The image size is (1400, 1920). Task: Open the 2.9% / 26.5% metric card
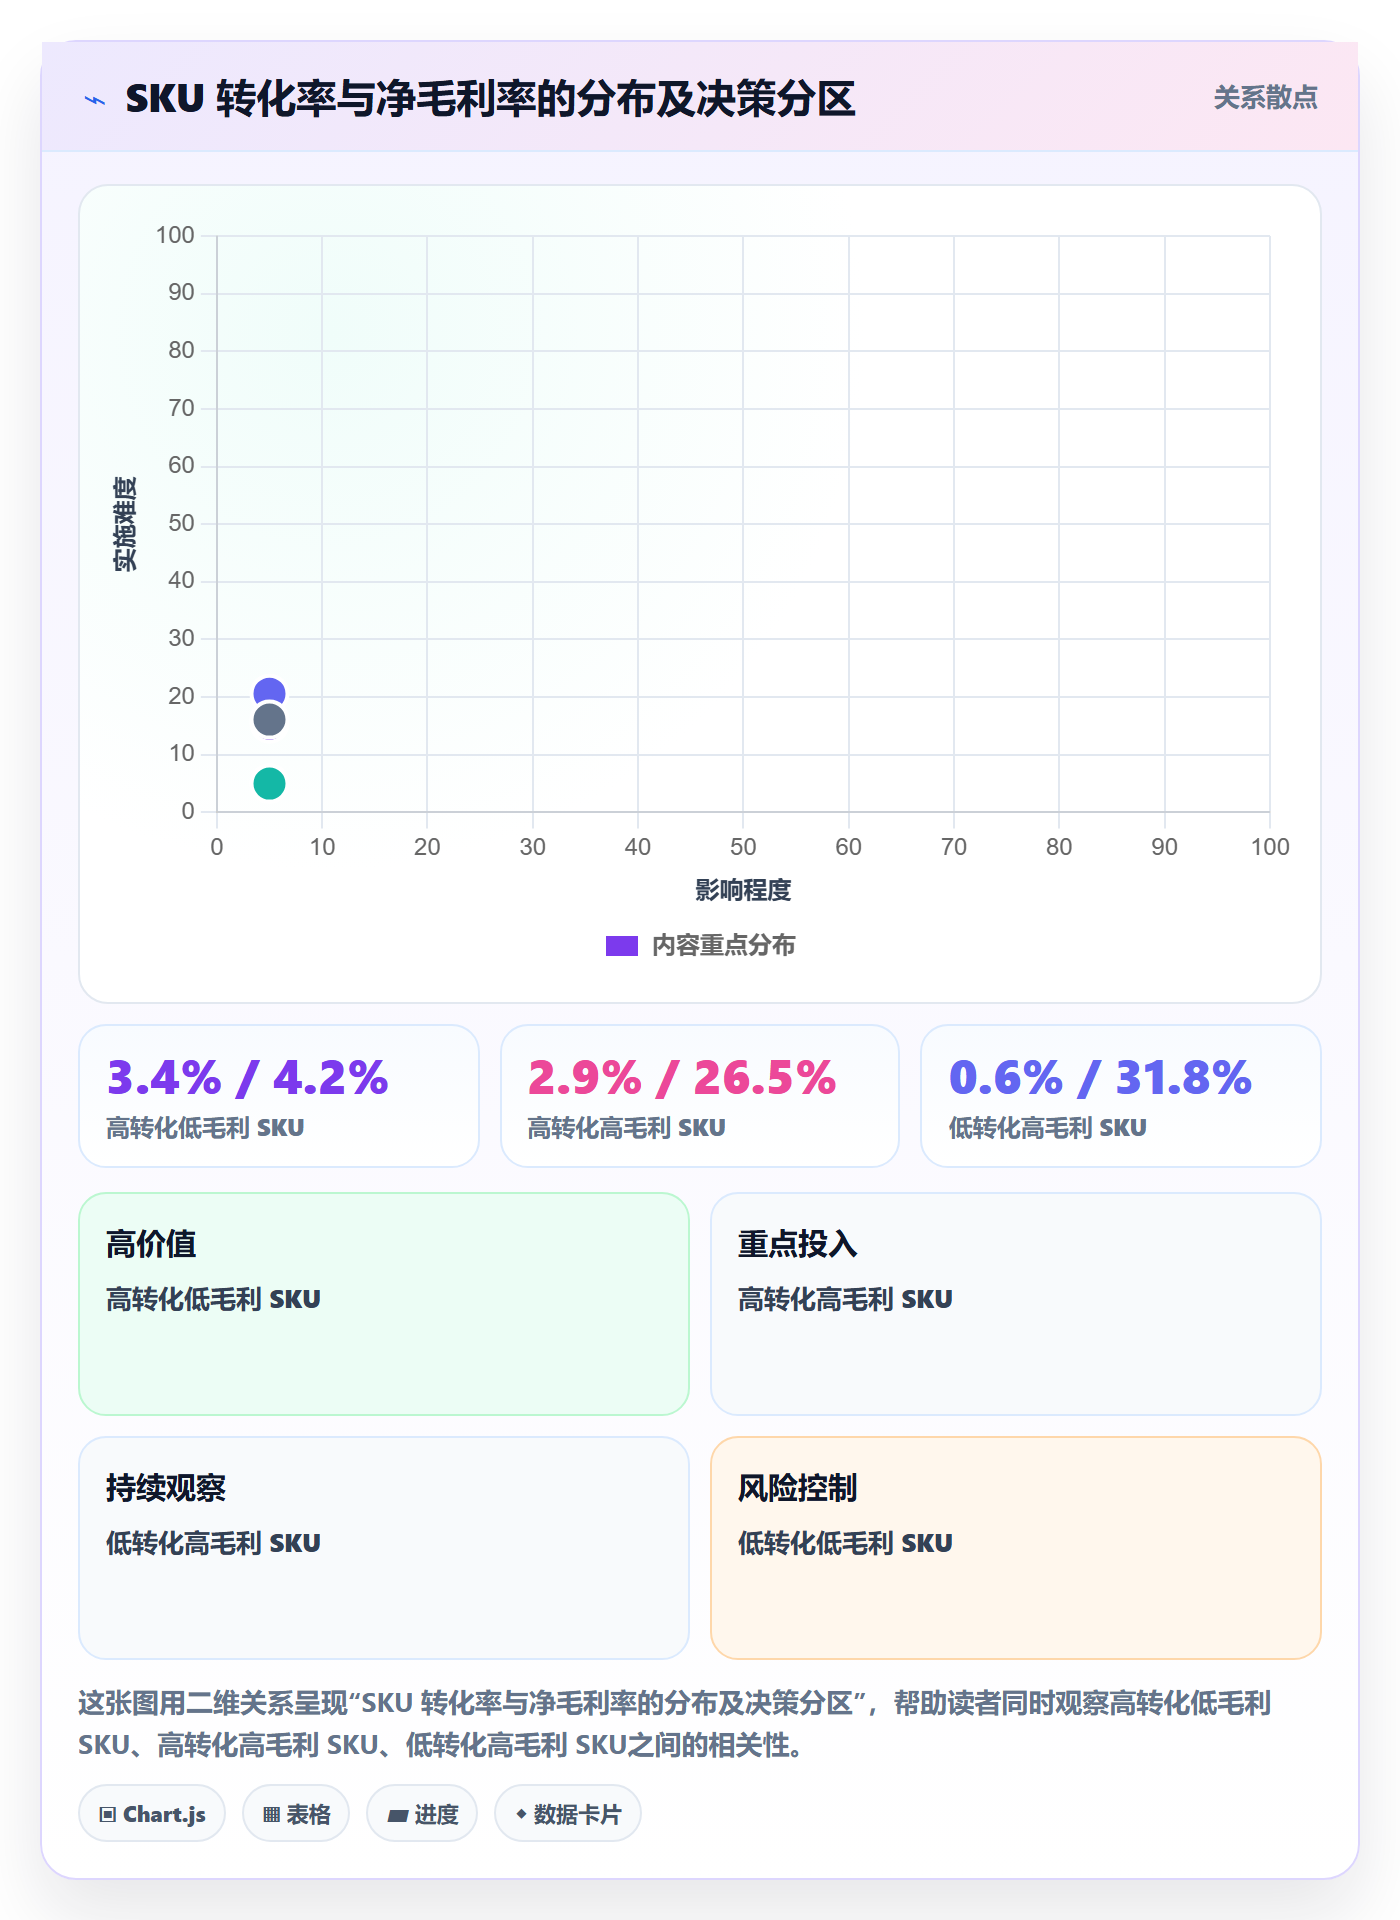tap(700, 1096)
